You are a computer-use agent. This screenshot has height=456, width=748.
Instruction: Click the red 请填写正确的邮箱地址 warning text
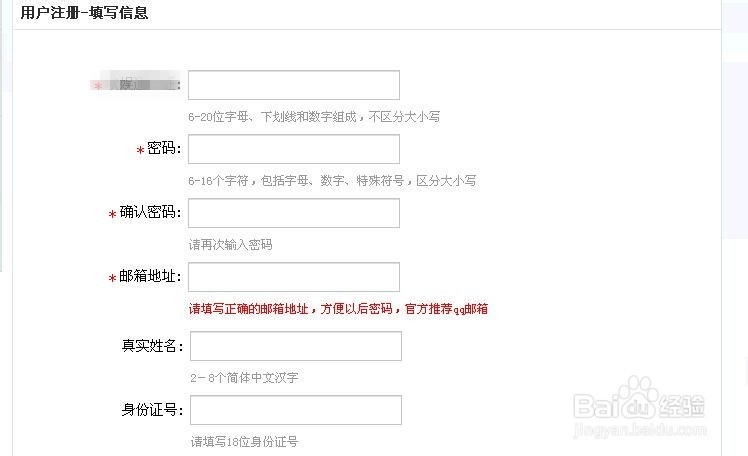(x=338, y=309)
